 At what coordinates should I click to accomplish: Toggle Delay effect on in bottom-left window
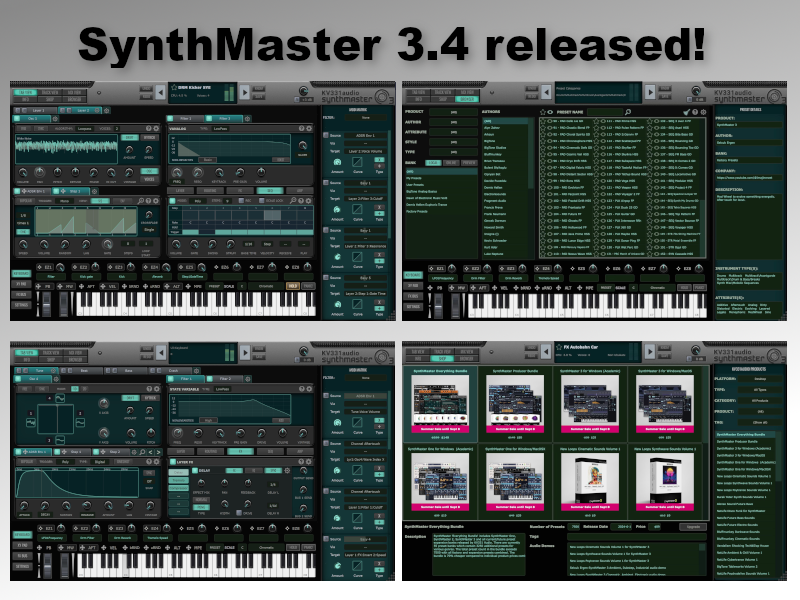[195, 470]
